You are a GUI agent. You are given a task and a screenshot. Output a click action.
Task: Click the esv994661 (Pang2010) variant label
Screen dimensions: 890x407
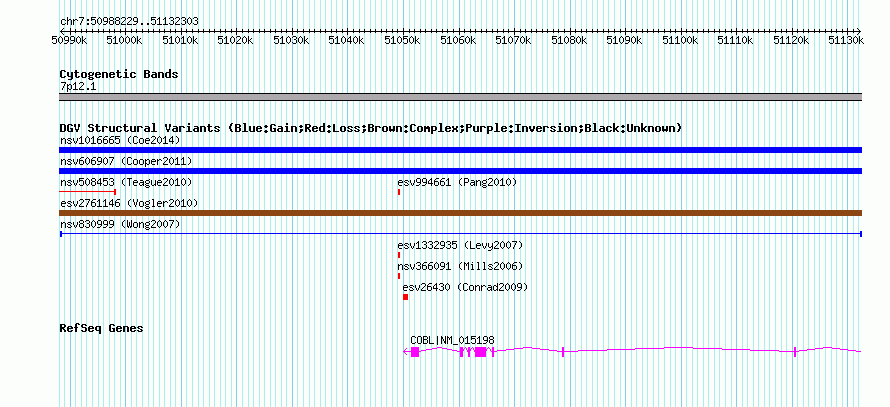(457, 182)
